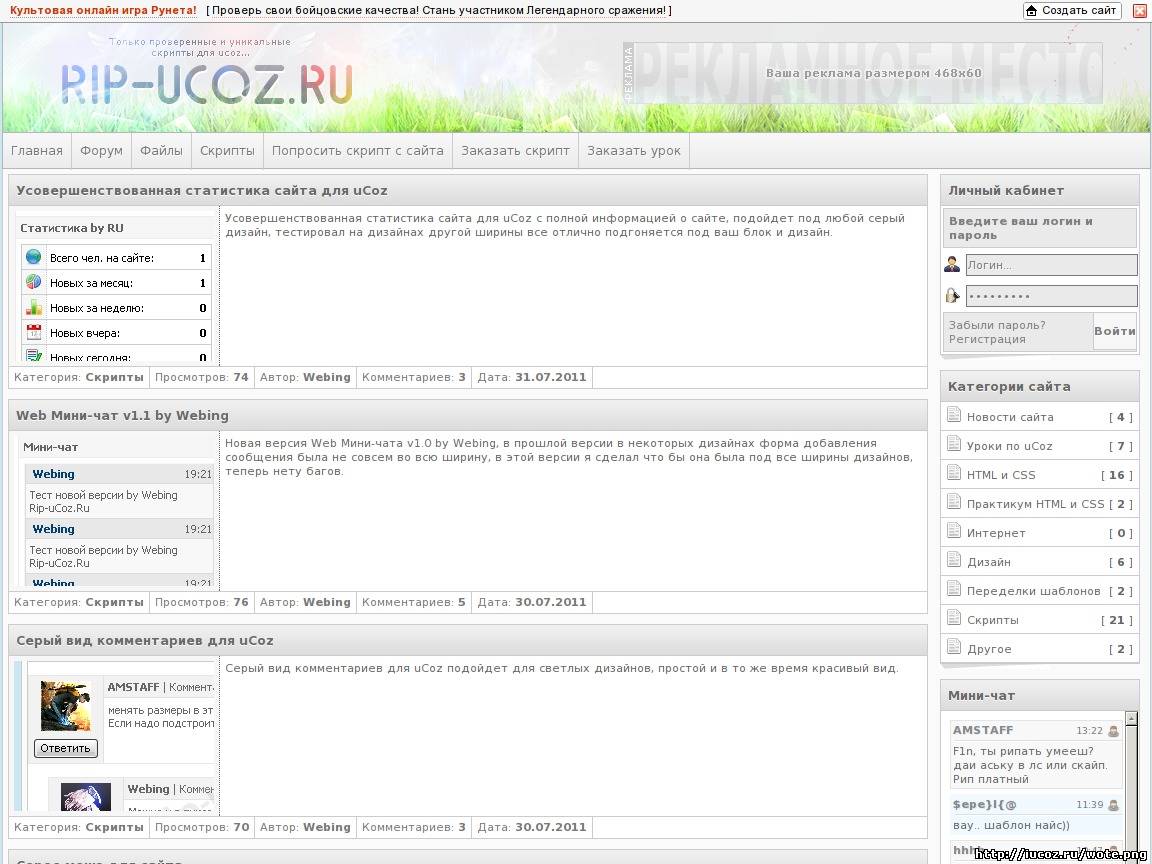Image resolution: width=1152 pixels, height=864 pixels.
Task: Click the document icon beside Практикум HTML и CSS
Action: tap(954, 502)
